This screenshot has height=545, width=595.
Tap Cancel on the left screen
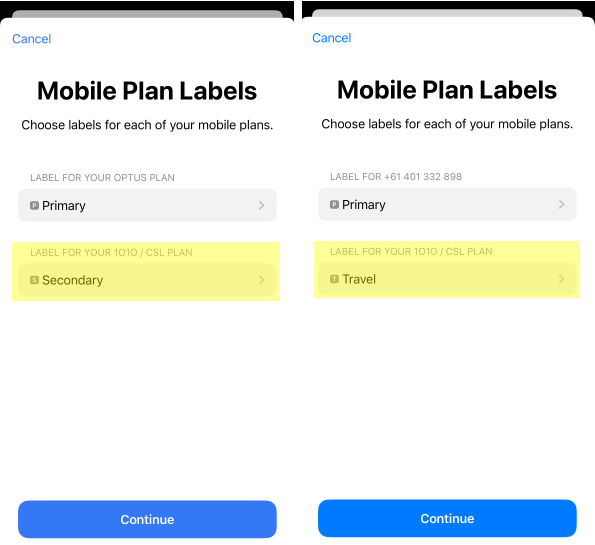click(x=31, y=39)
